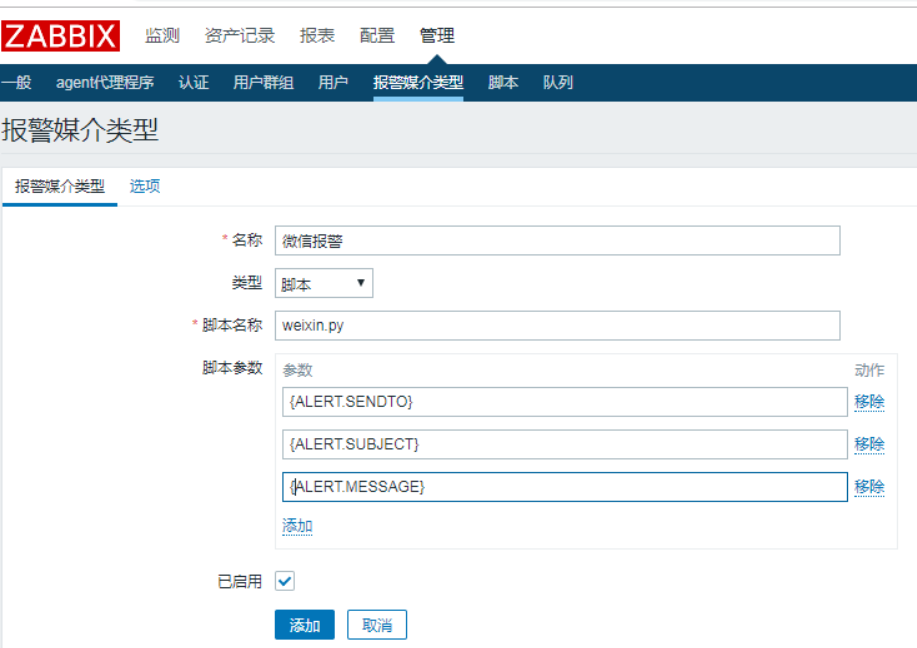Click the 取消 button
The image size is (917, 648).
coord(377,625)
